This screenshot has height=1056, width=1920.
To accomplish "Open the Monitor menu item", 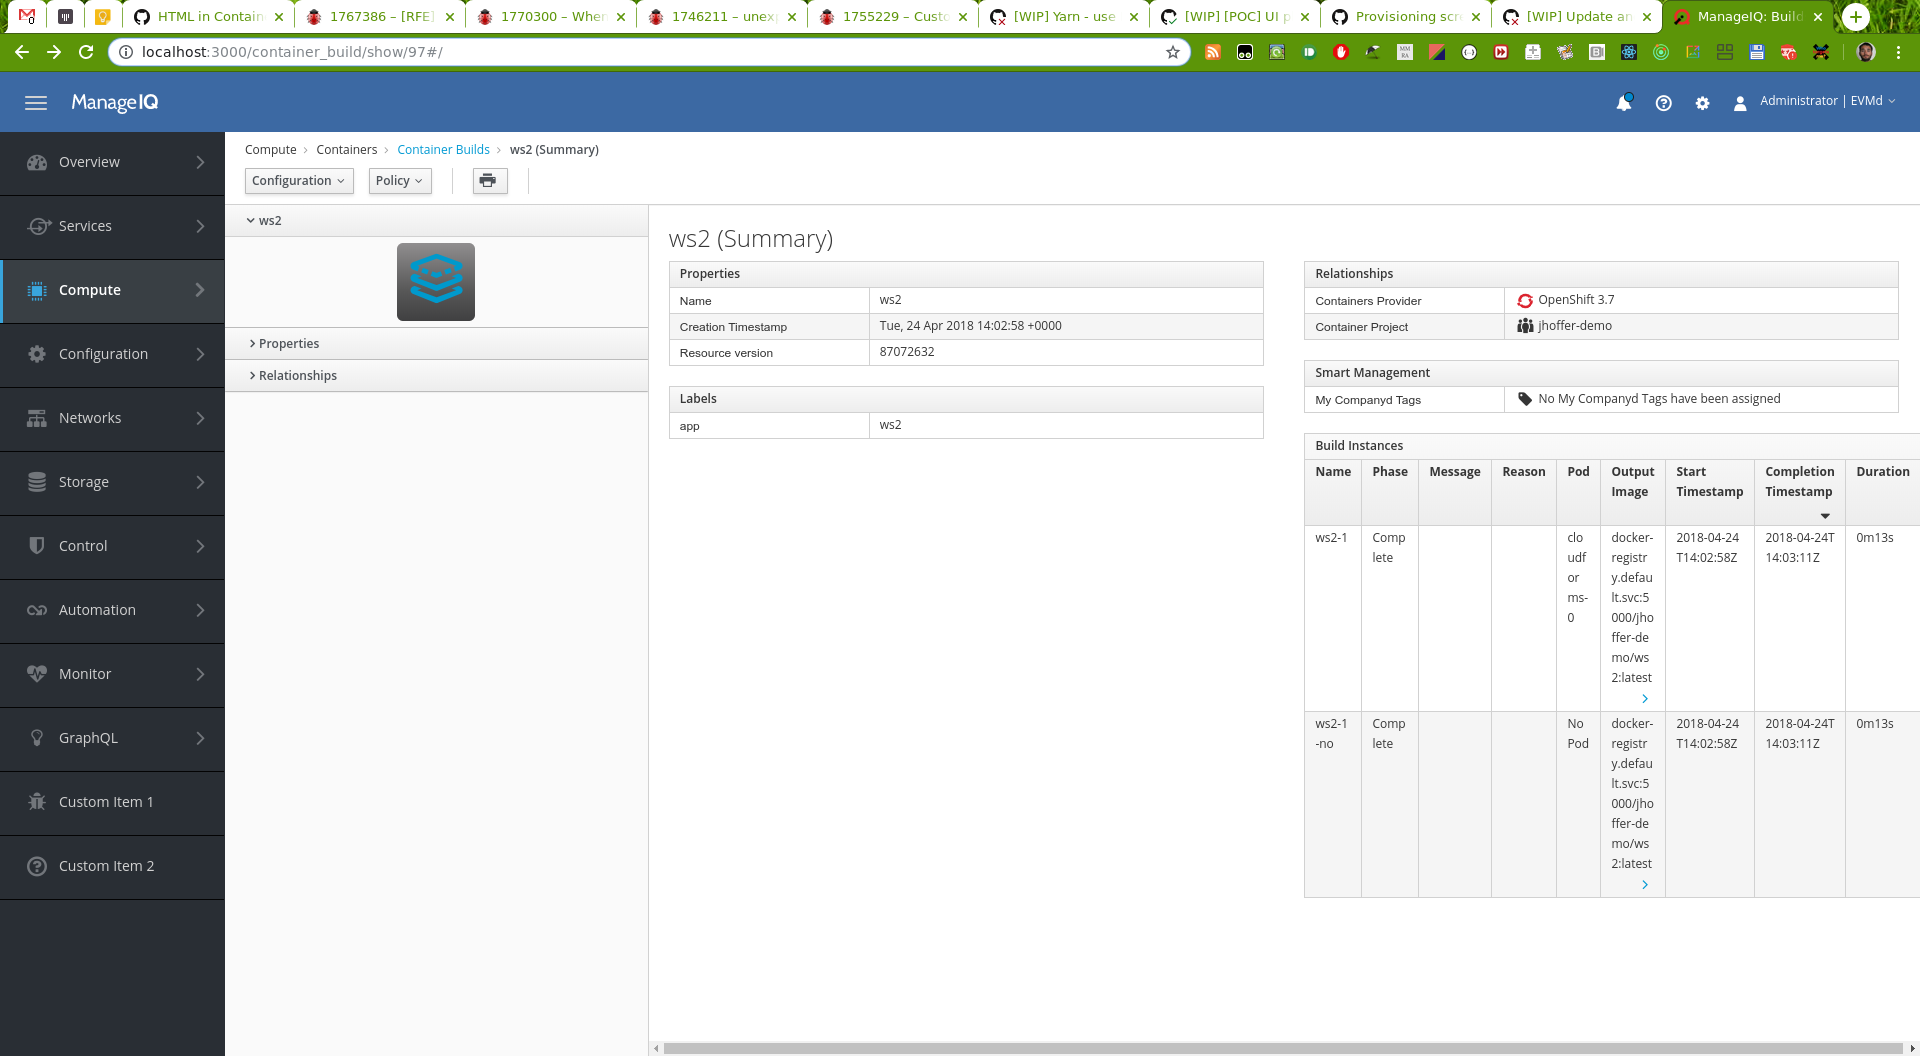I will [112, 674].
